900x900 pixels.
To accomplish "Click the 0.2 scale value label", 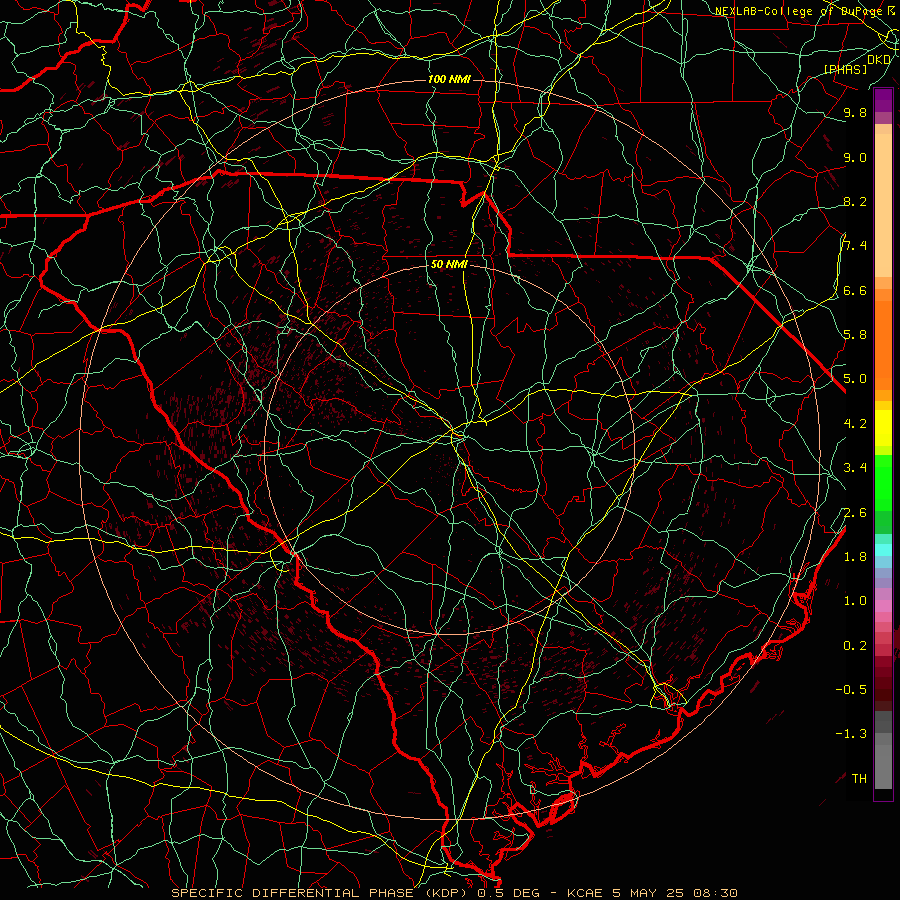I will click(855, 645).
